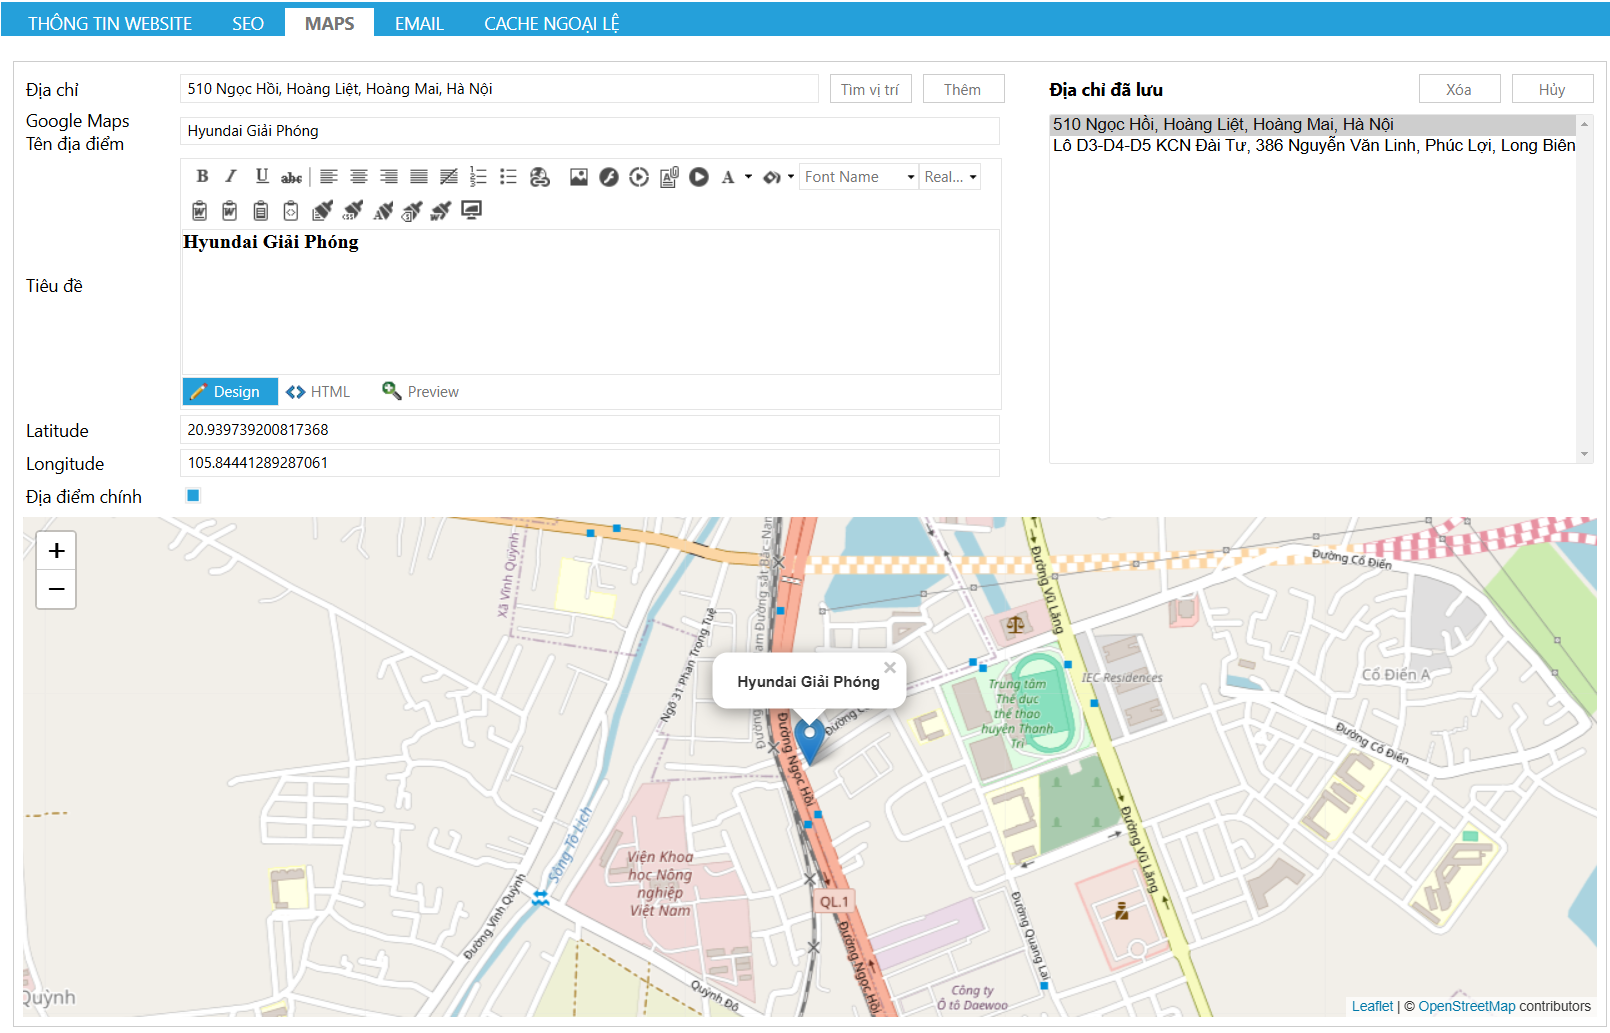Center-align the editor text

click(358, 177)
